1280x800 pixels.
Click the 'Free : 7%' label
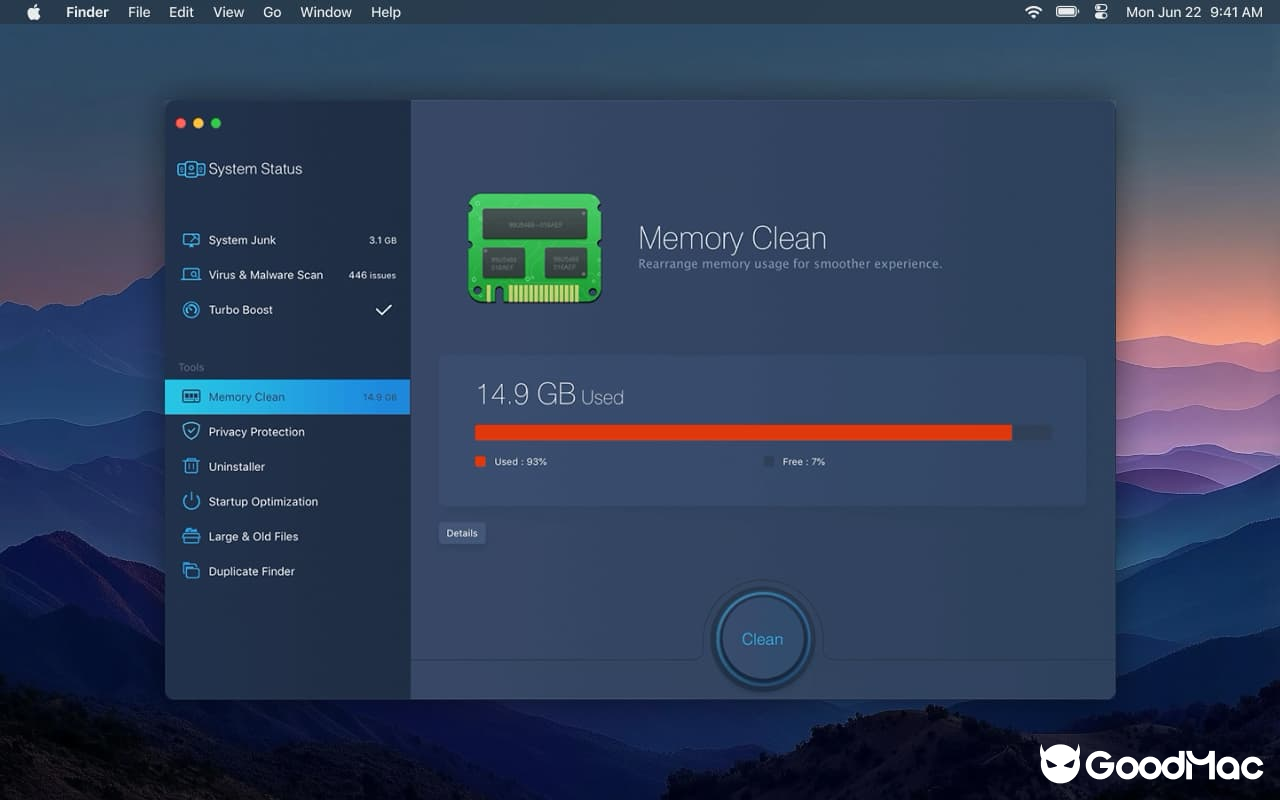tap(804, 462)
